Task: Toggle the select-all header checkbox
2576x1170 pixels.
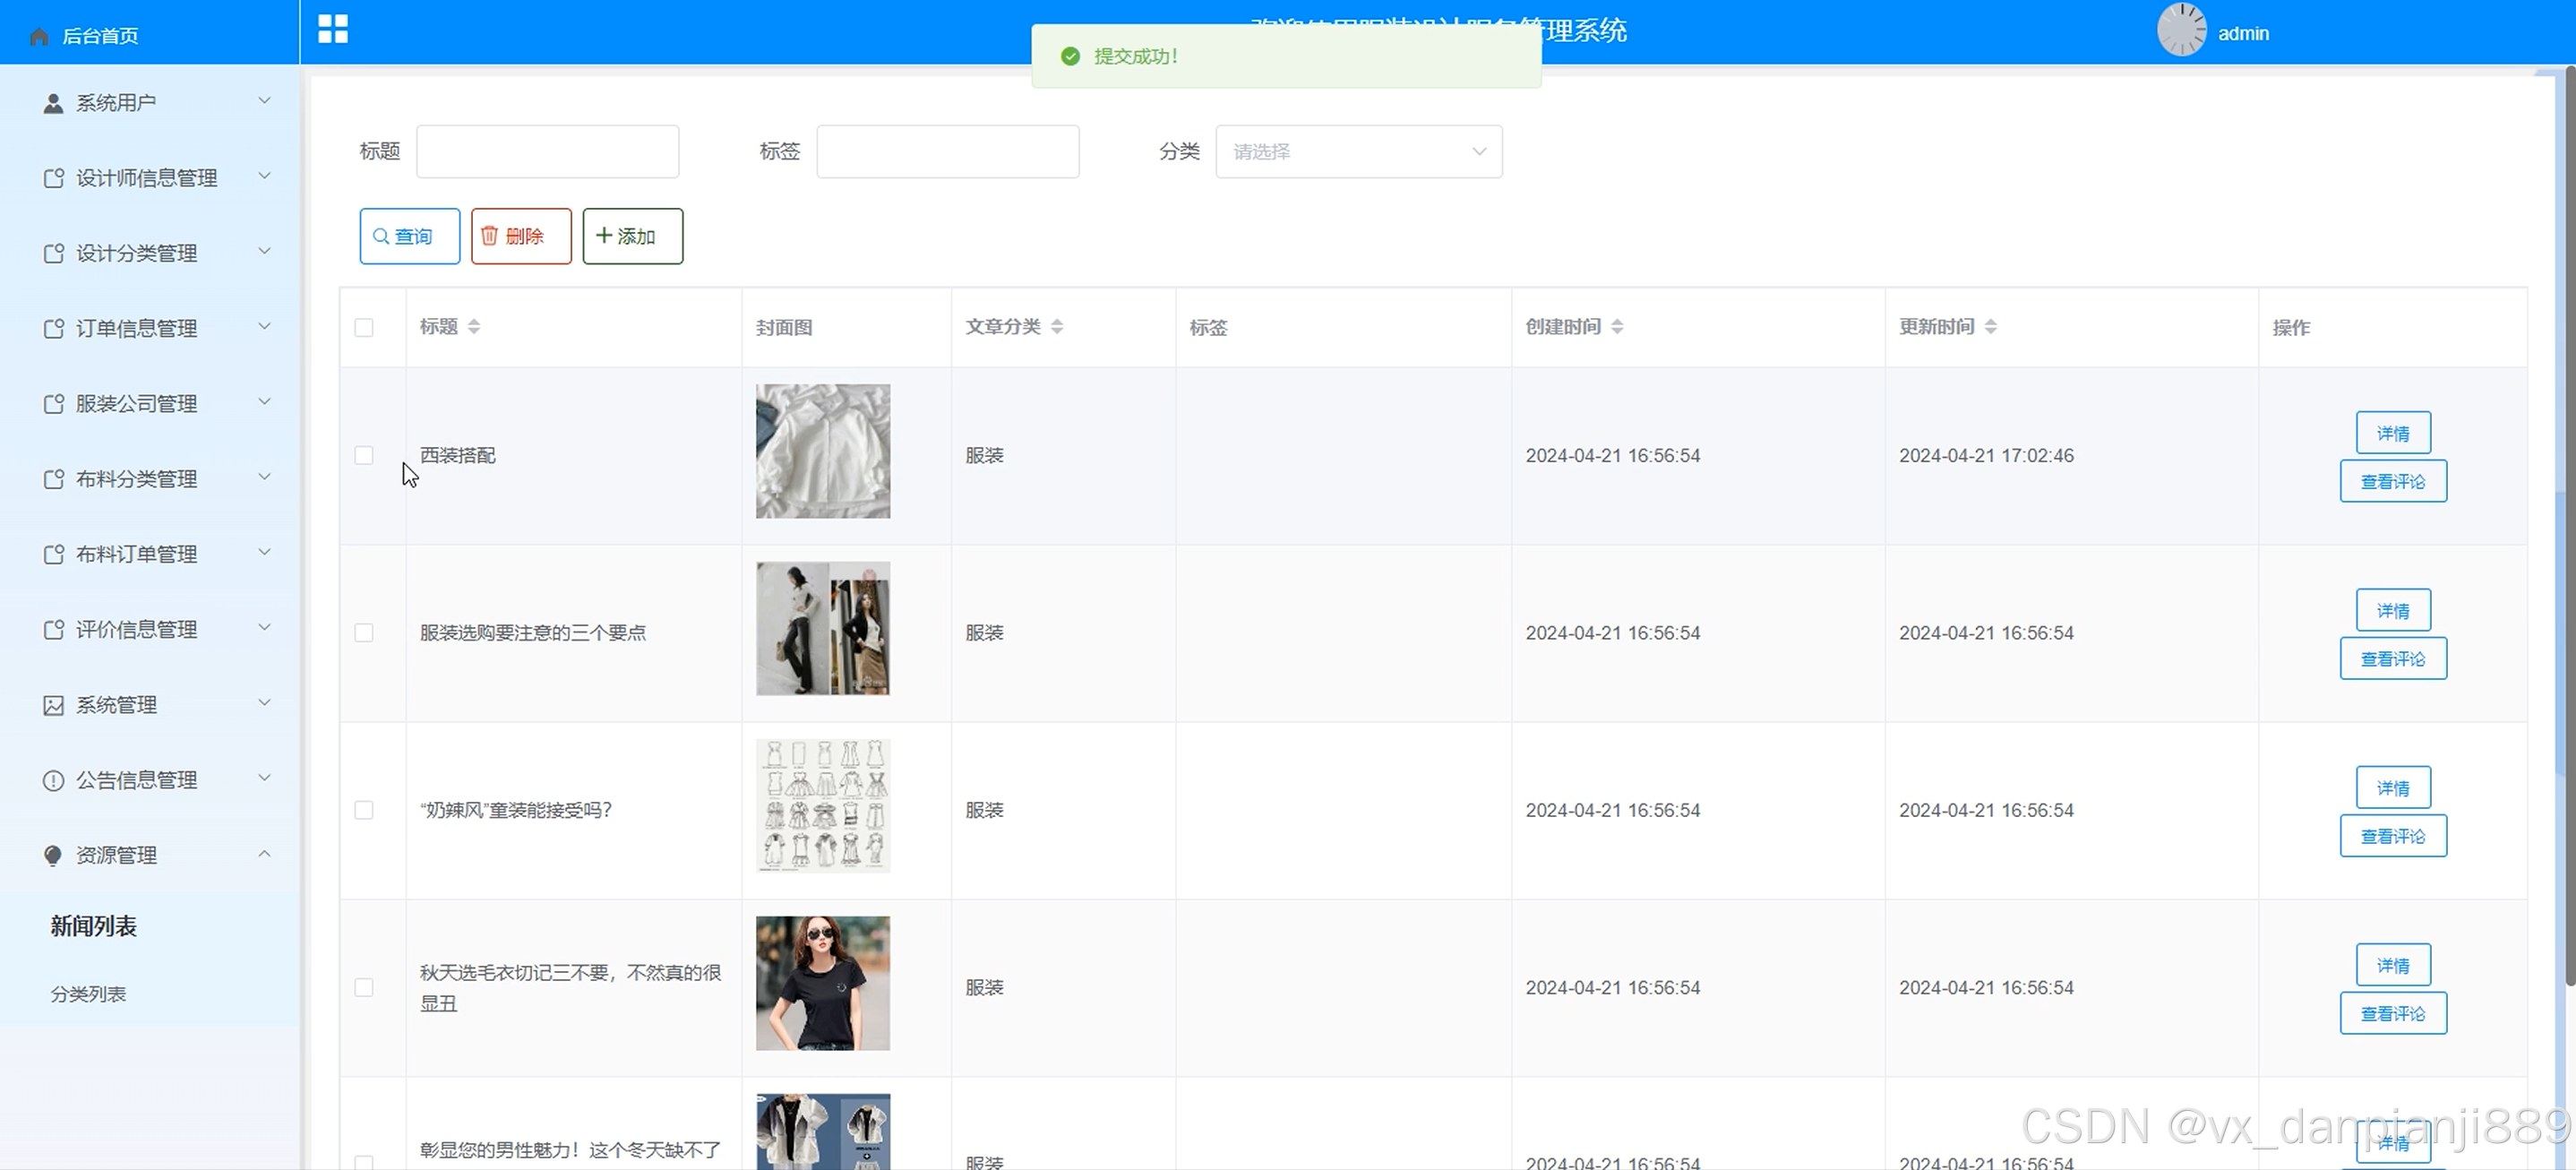Action: (364, 328)
